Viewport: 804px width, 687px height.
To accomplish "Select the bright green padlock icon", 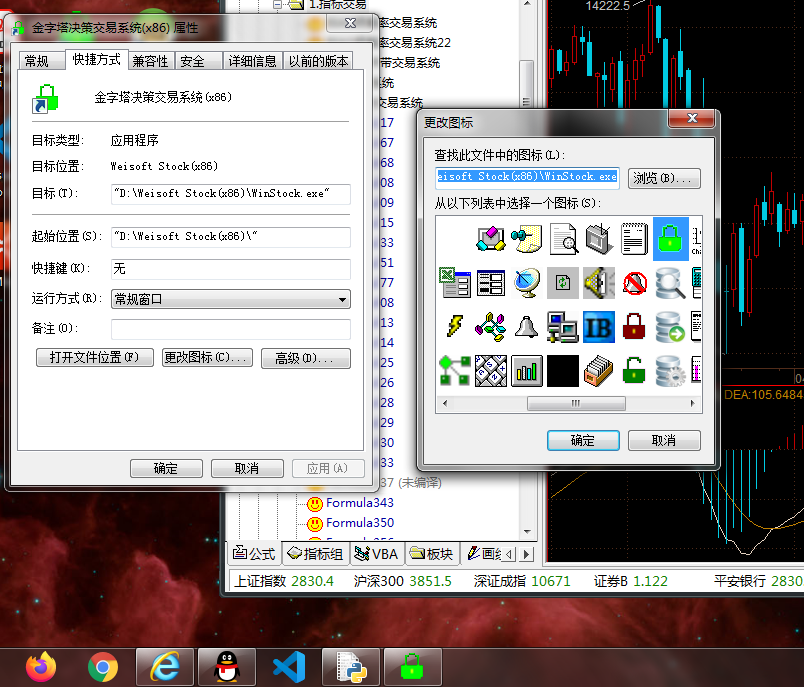I will tap(670, 239).
